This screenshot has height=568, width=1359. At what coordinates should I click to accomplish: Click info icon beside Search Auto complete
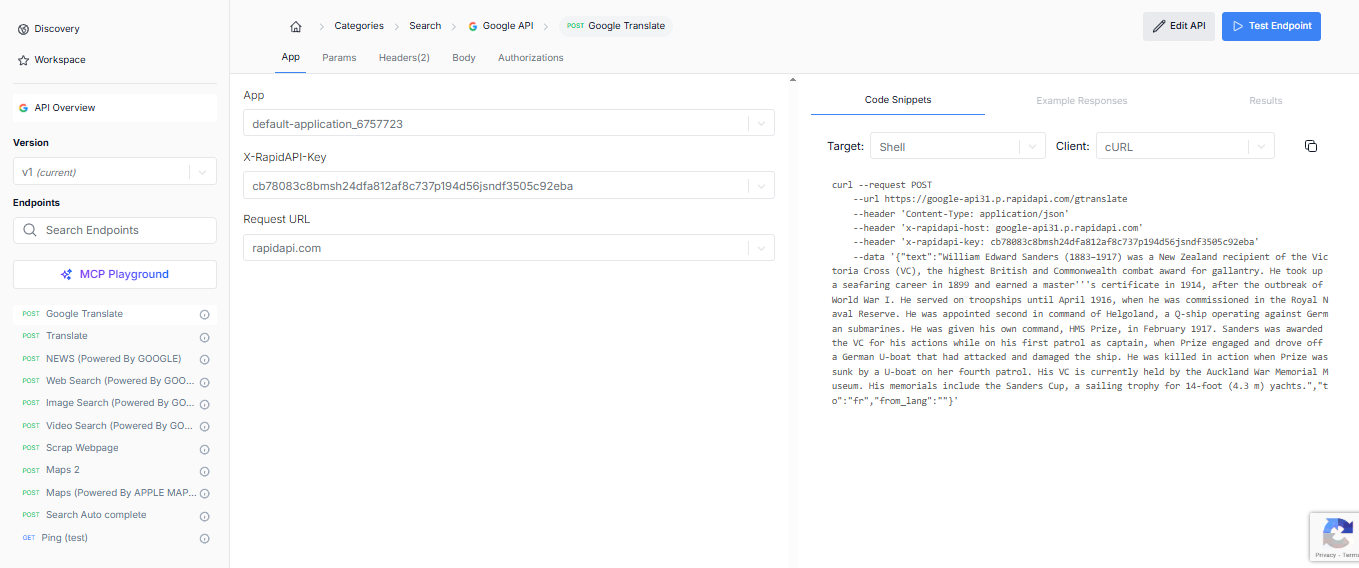point(205,516)
